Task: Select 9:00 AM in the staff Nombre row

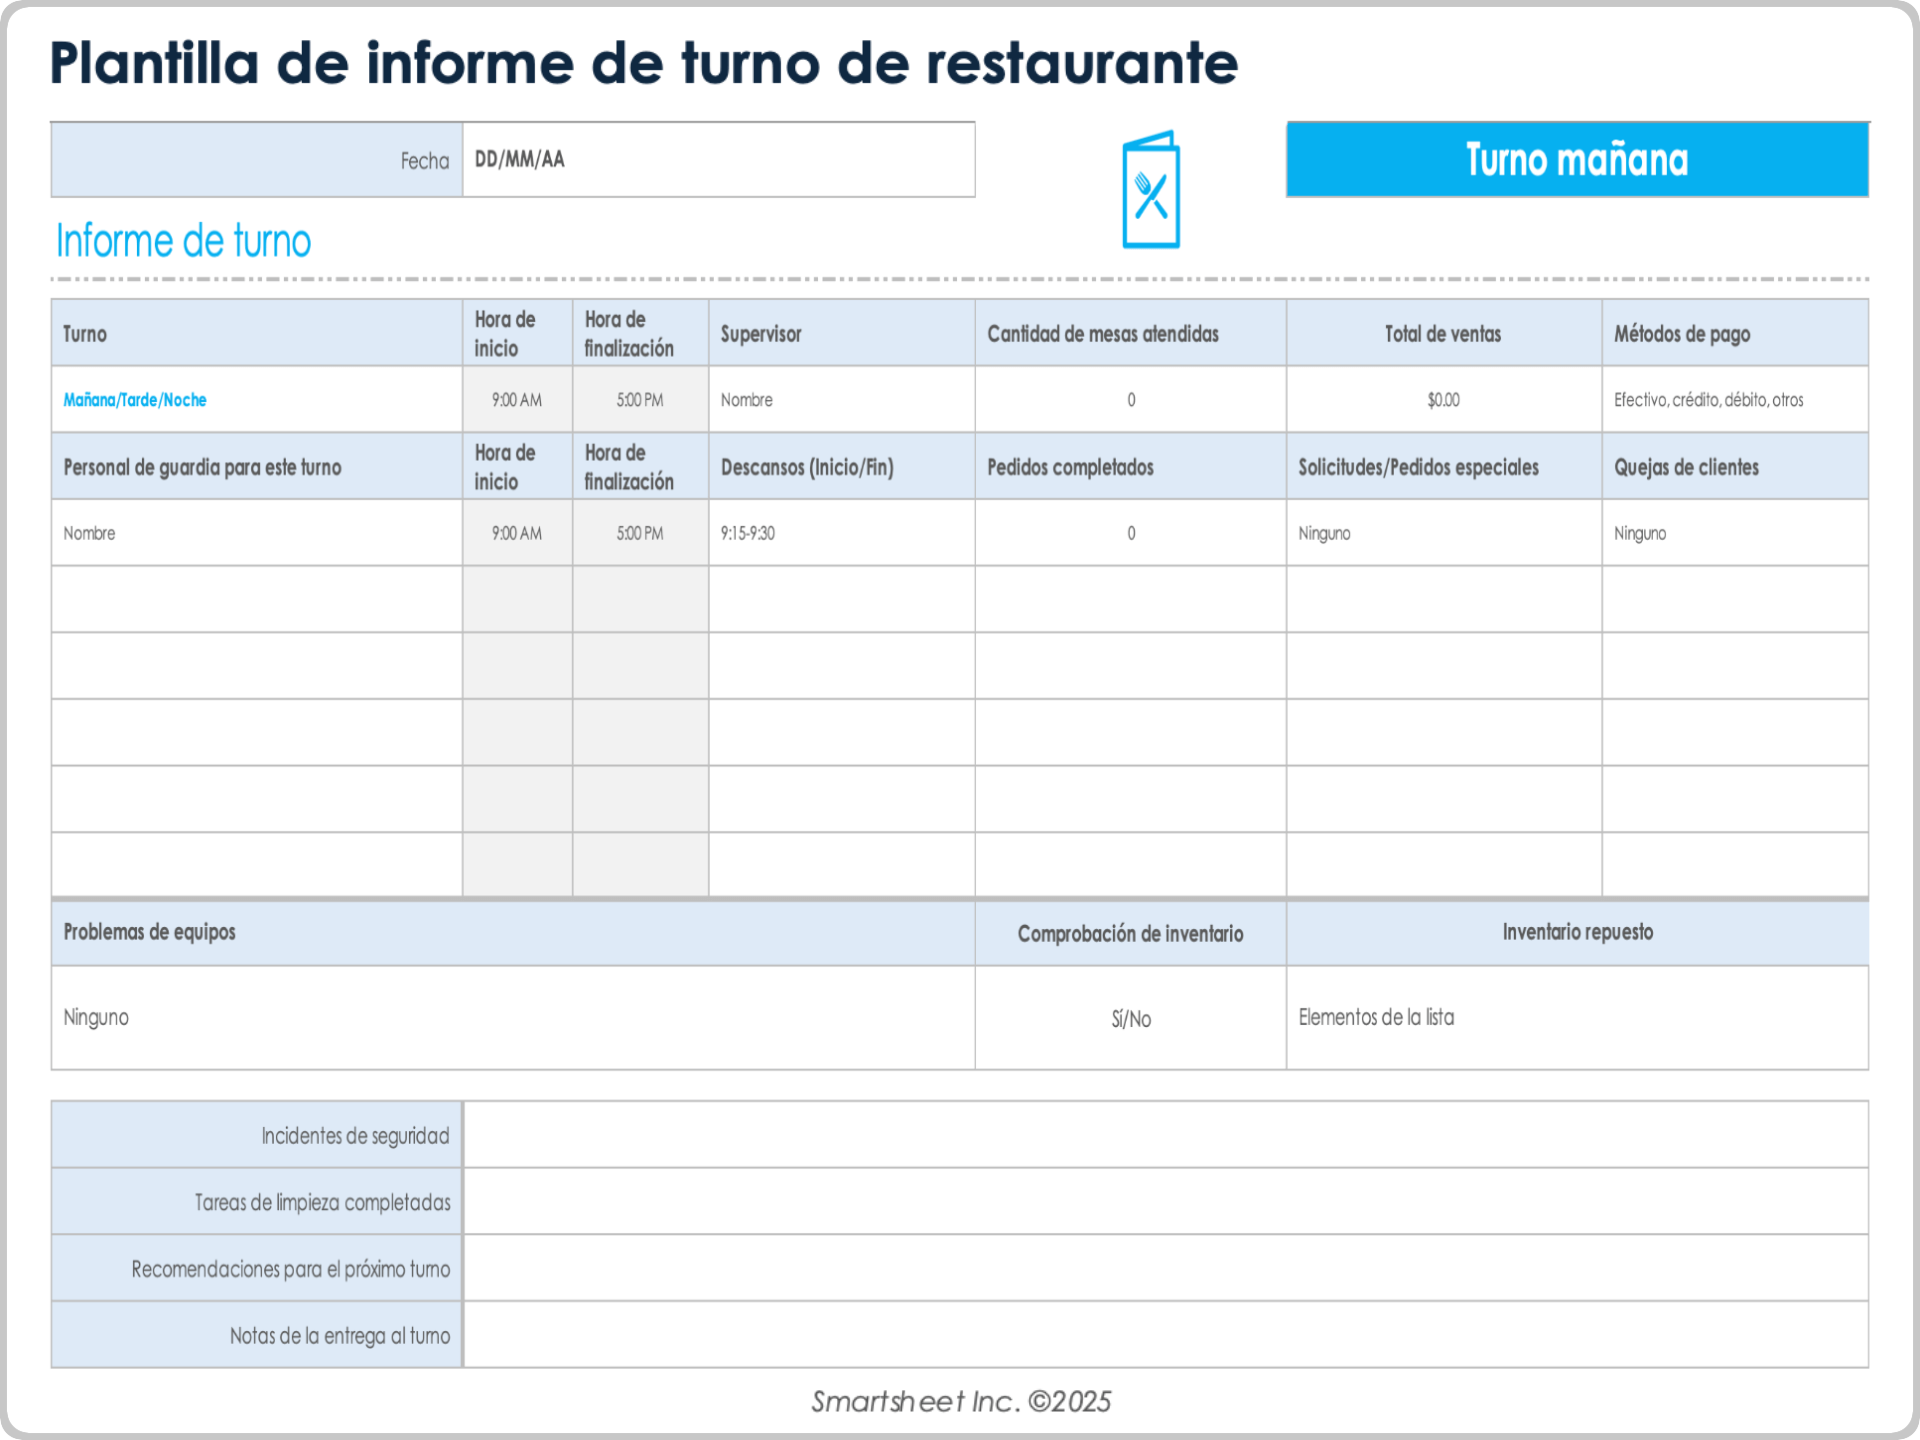Action: coord(517,533)
